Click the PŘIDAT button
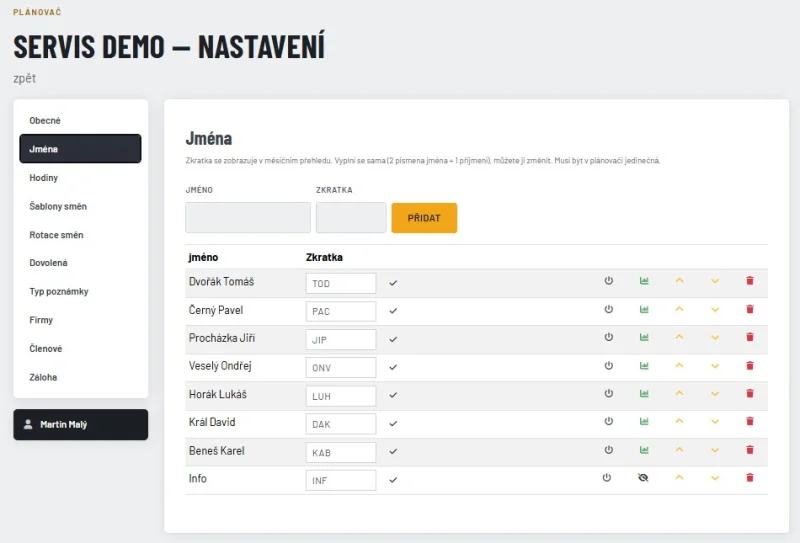This screenshot has width=800, height=543. [x=424, y=218]
